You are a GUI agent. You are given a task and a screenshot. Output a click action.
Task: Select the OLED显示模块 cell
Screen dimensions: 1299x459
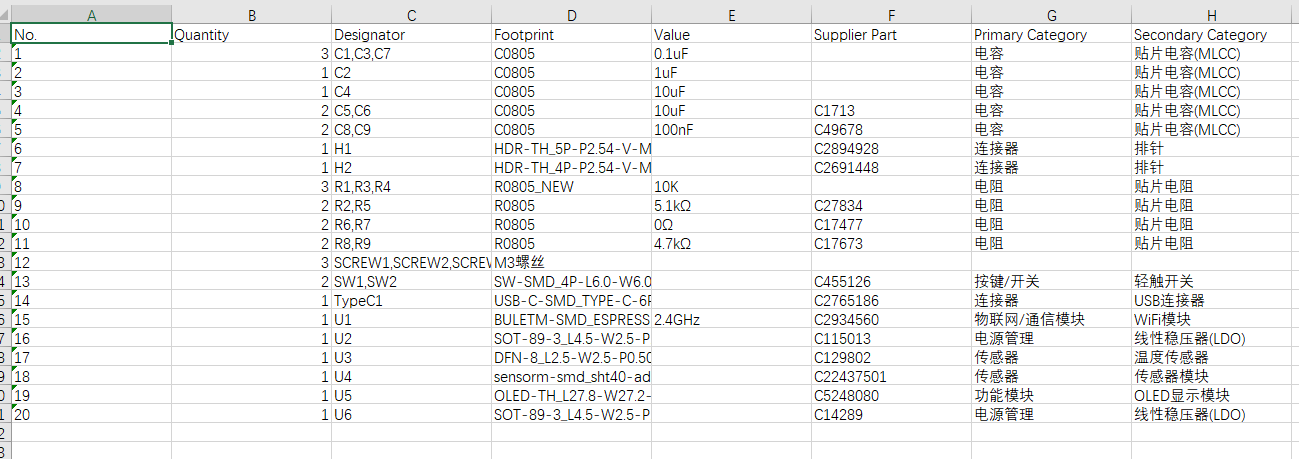1211,396
